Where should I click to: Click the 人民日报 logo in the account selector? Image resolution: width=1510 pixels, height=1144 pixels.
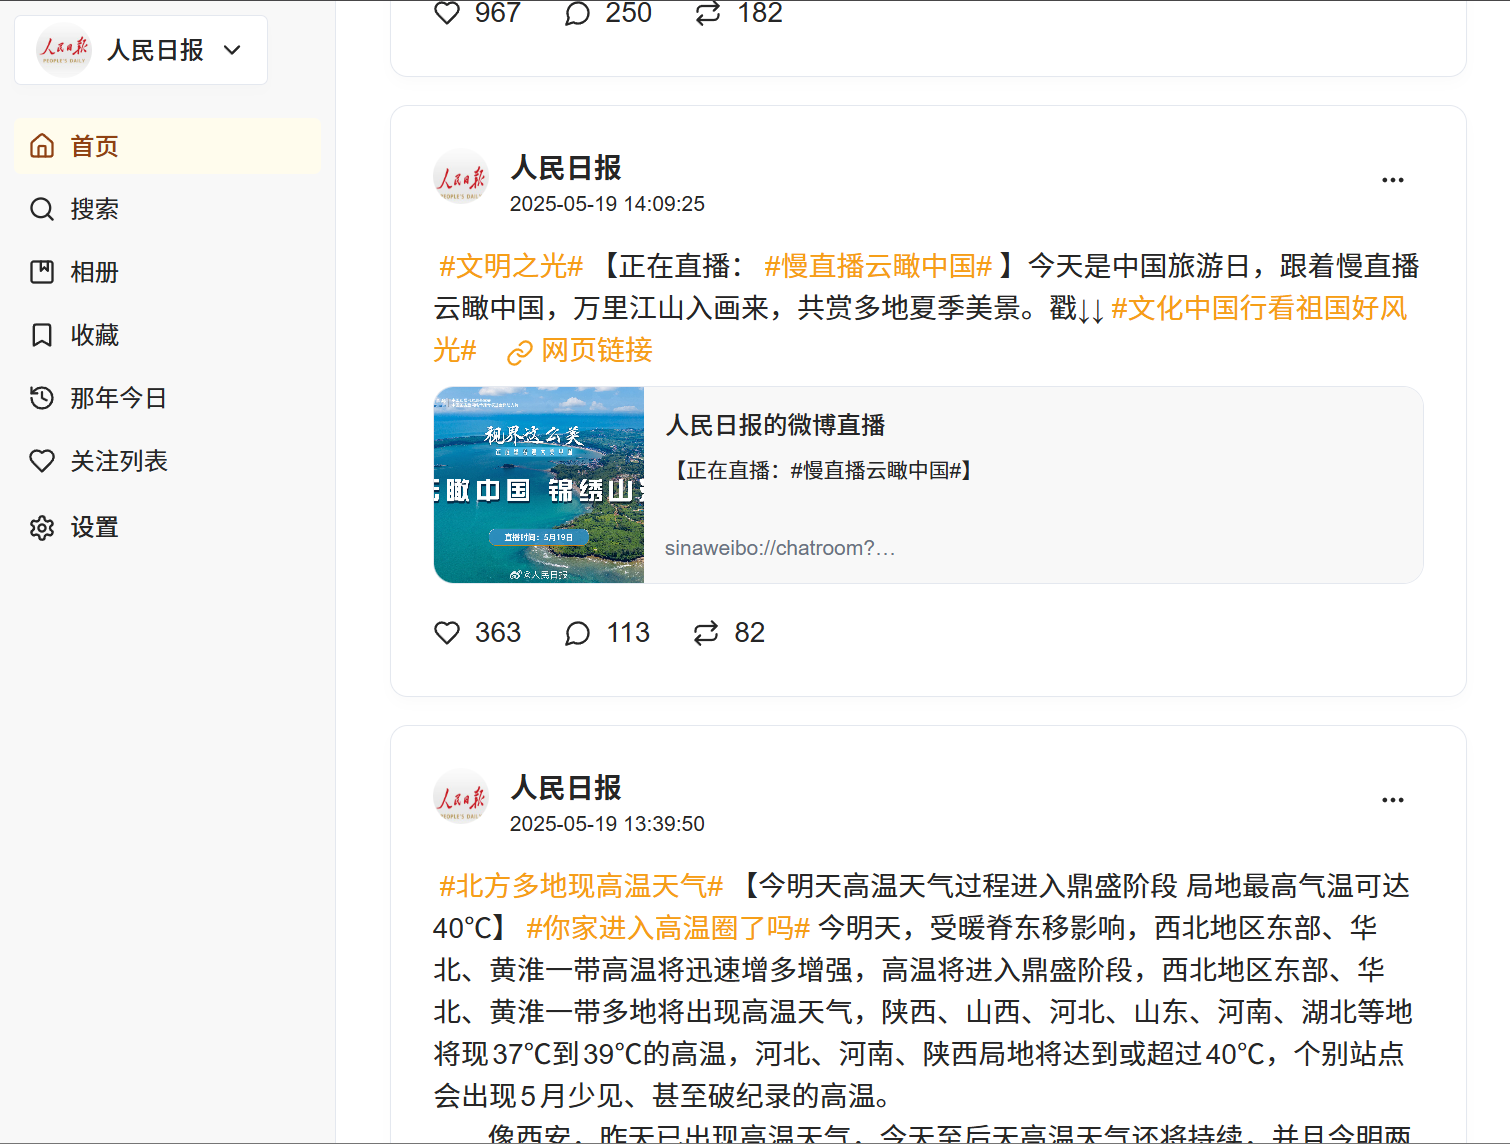64,50
